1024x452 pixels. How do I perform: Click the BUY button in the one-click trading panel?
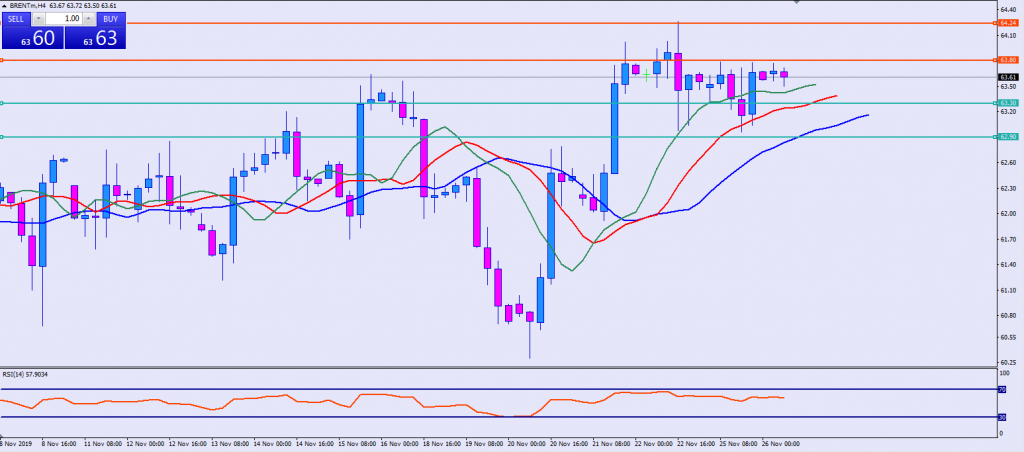point(108,18)
